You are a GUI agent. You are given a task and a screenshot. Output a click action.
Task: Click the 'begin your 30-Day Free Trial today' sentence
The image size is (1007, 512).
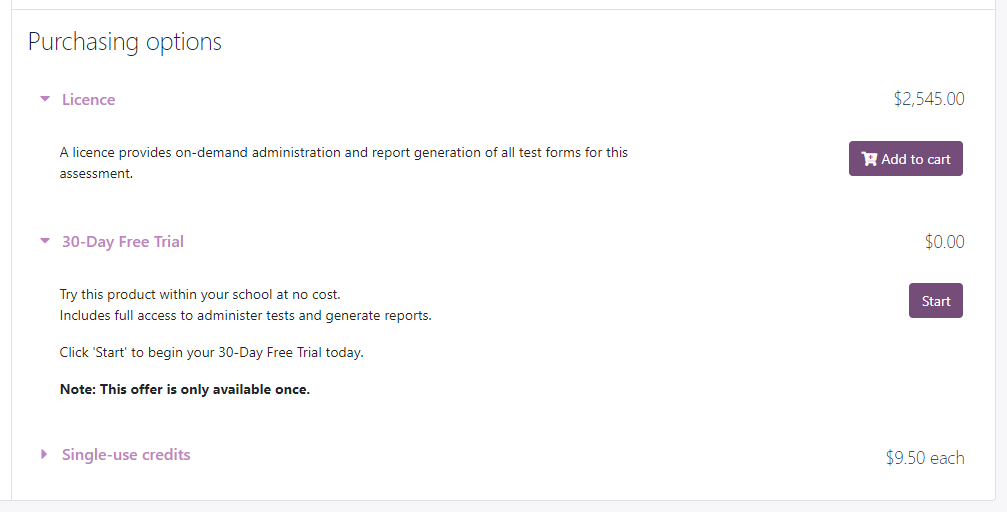click(211, 352)
